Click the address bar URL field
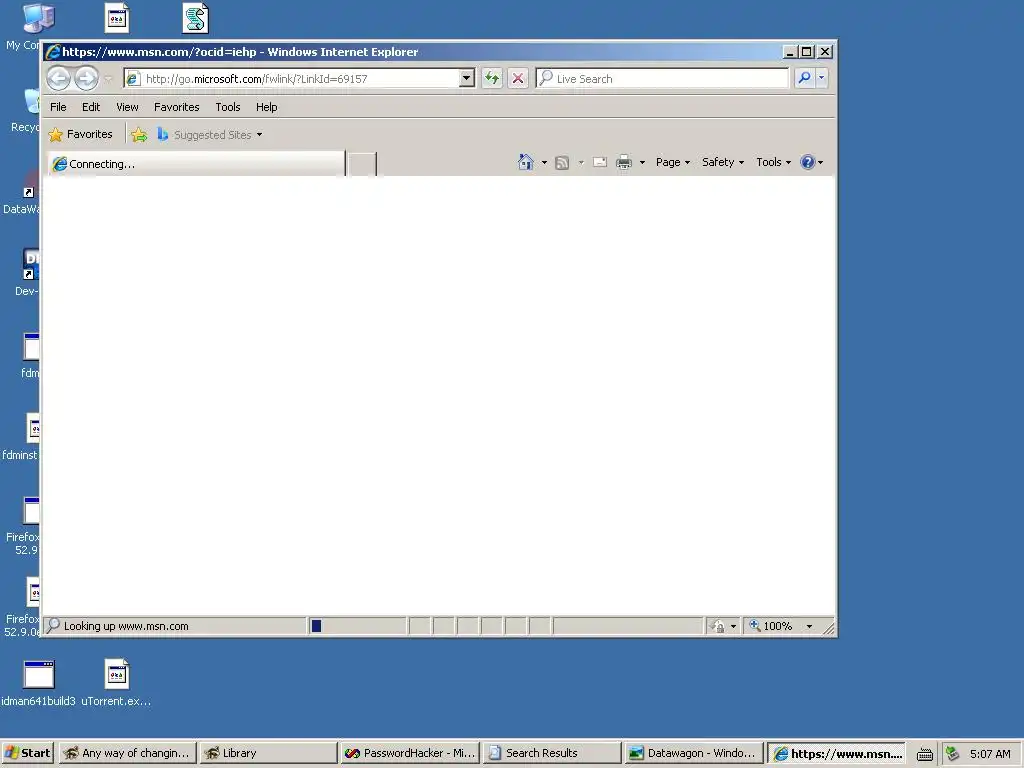The width and height of the screenshot is (1024, 768). point(291,79)
